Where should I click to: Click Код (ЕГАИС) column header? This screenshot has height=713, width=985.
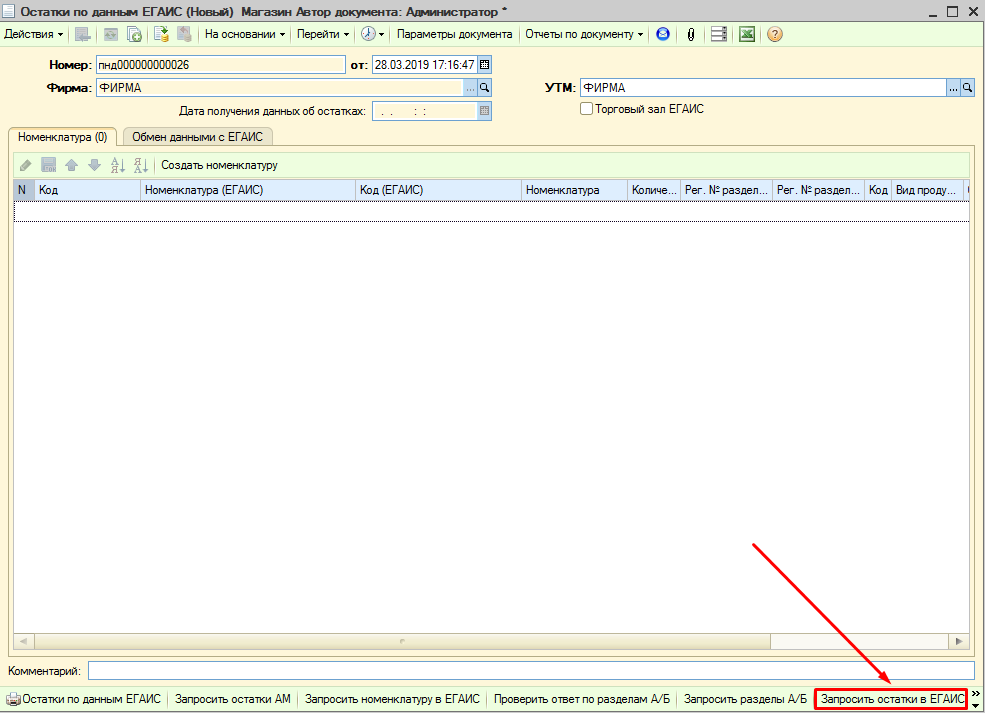click(x=438, y=190)
